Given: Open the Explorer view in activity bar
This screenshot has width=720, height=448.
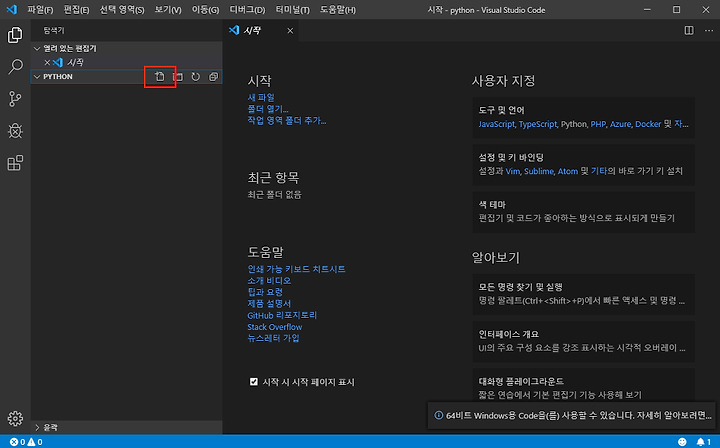Looking at the screenshot, I should (x=15, y=35).
